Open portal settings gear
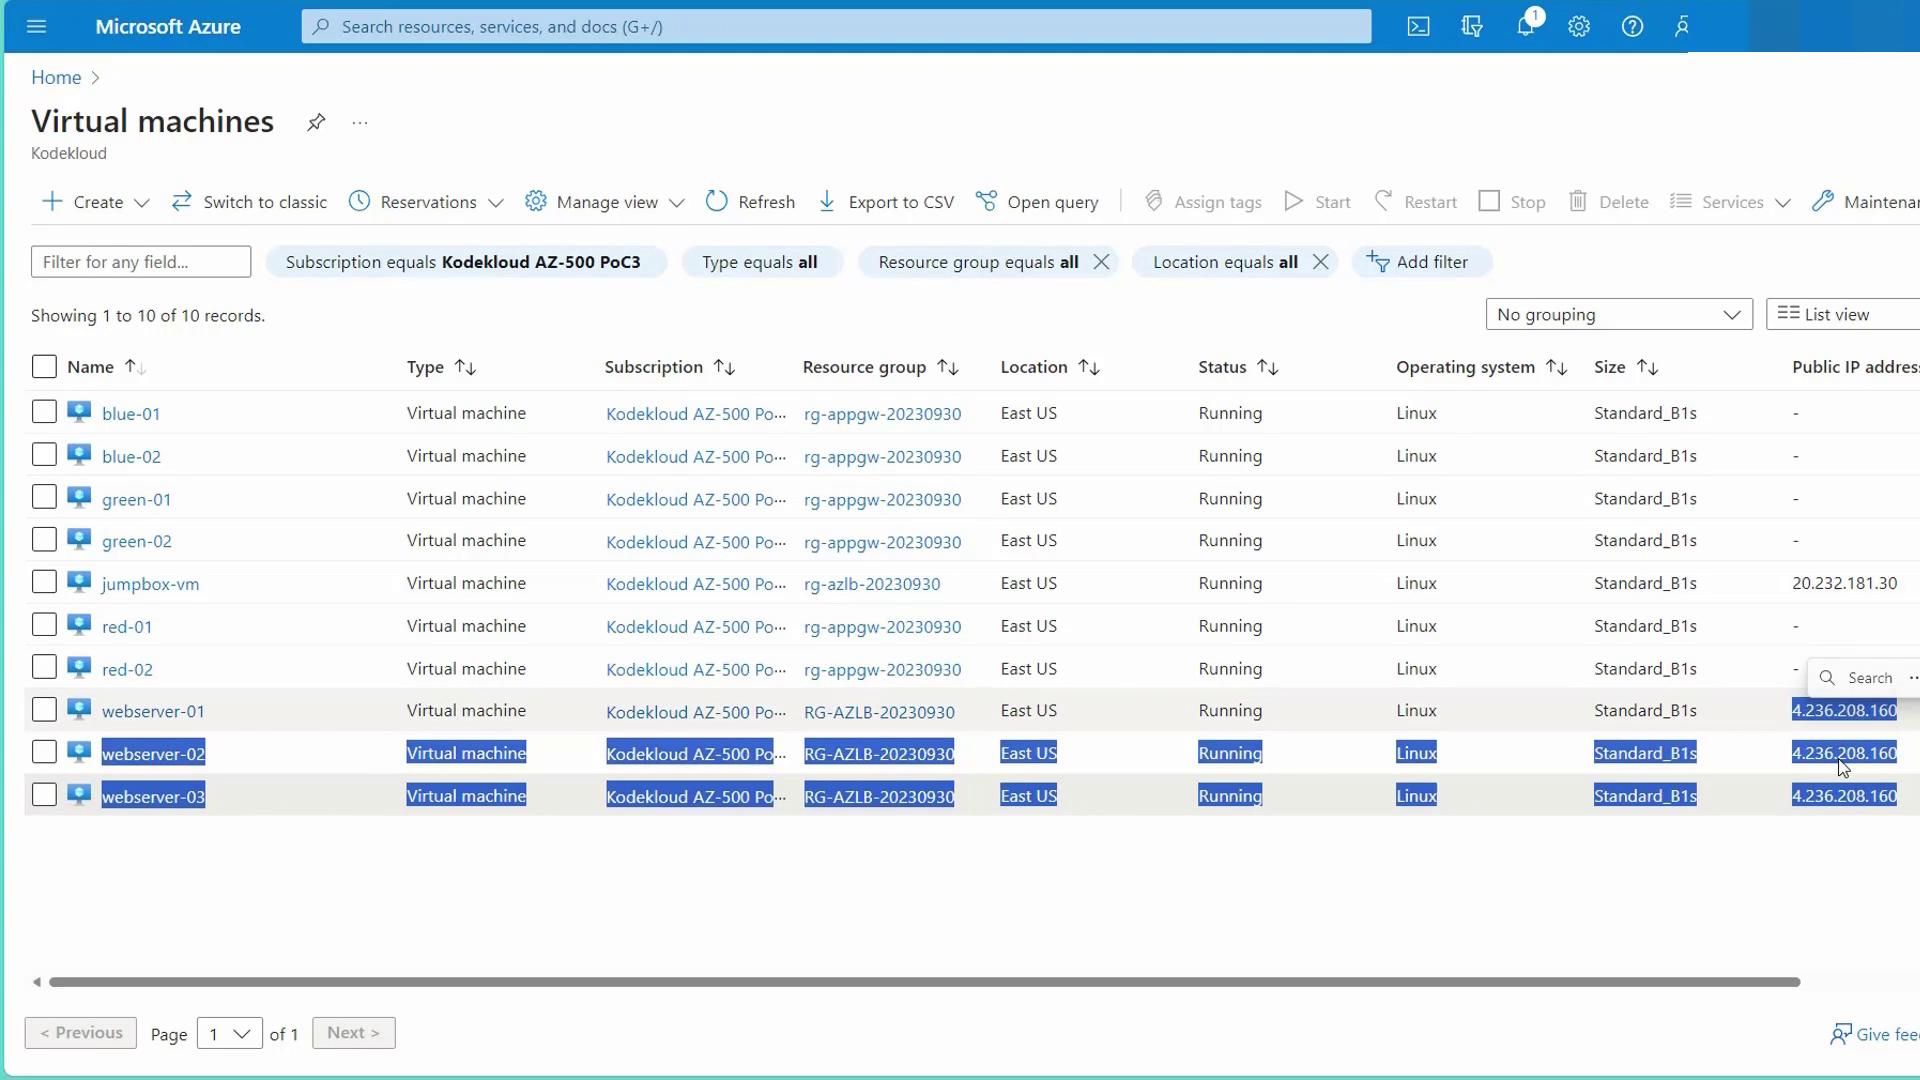Screen dimensions: 1920x1080 1578,27
